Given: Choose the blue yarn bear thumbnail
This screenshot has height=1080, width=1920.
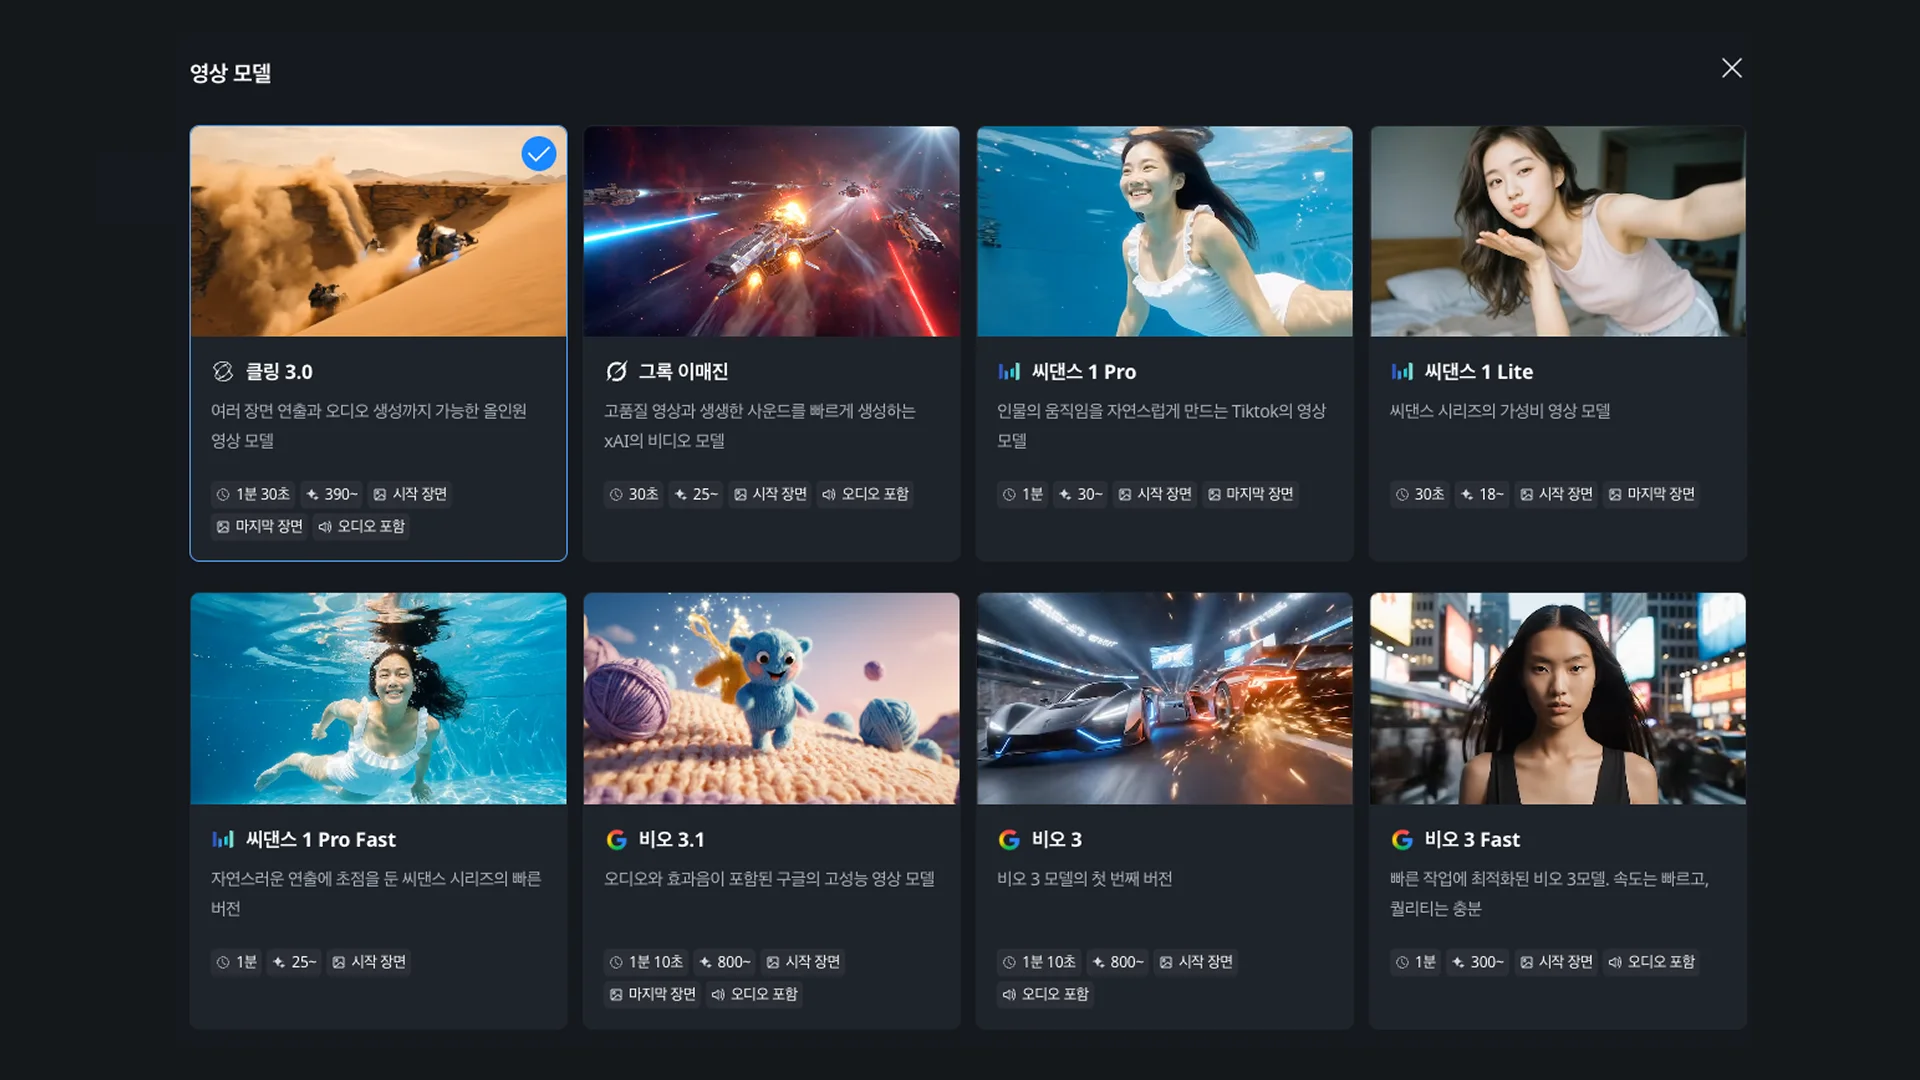Looking at the screenshot, I should pyautogui.click(x=771, y=699).
